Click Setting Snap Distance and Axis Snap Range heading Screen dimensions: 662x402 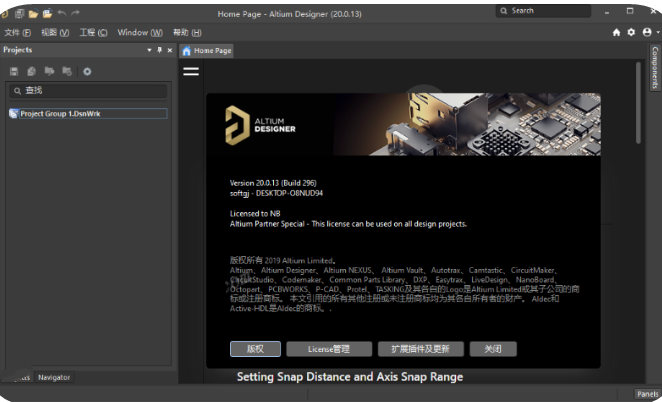(x=350, y=377)
